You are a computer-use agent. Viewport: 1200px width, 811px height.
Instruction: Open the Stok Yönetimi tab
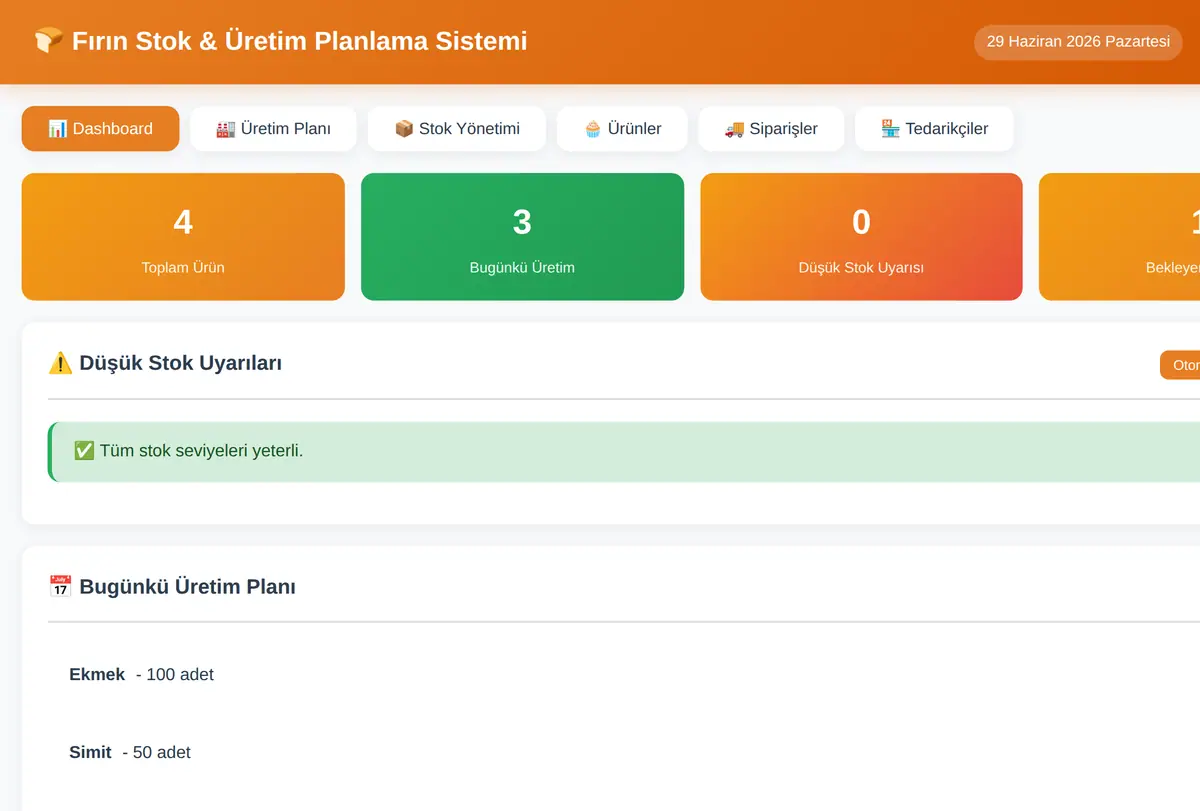click(456, 129)
